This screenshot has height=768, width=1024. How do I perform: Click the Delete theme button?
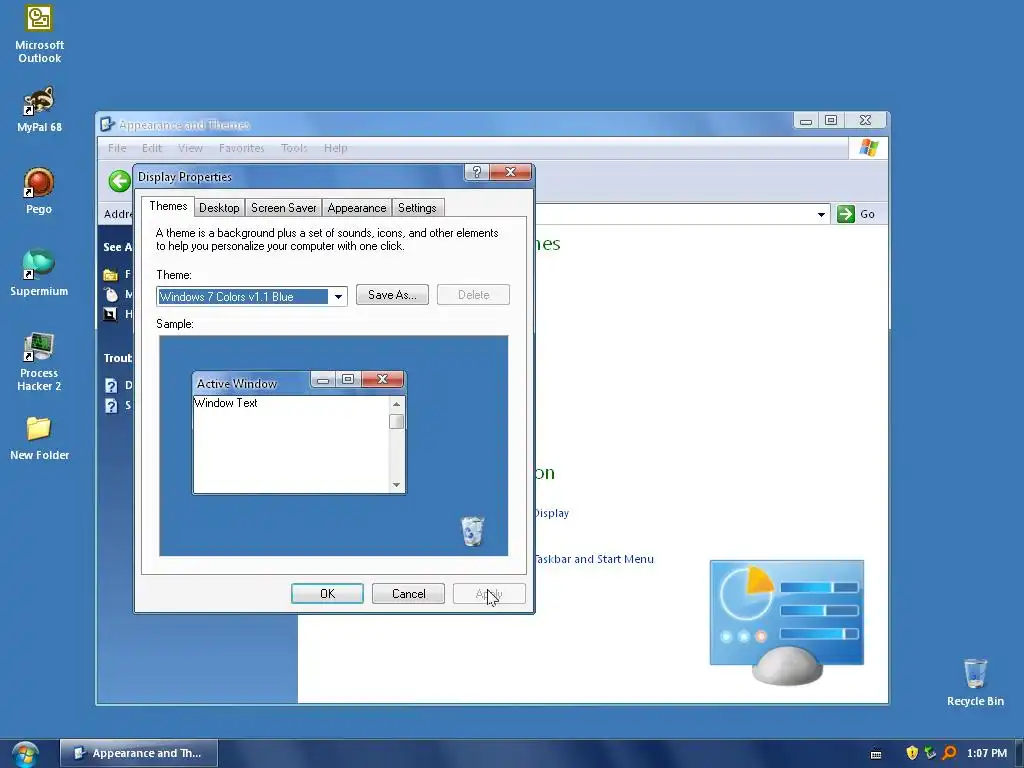473,295
